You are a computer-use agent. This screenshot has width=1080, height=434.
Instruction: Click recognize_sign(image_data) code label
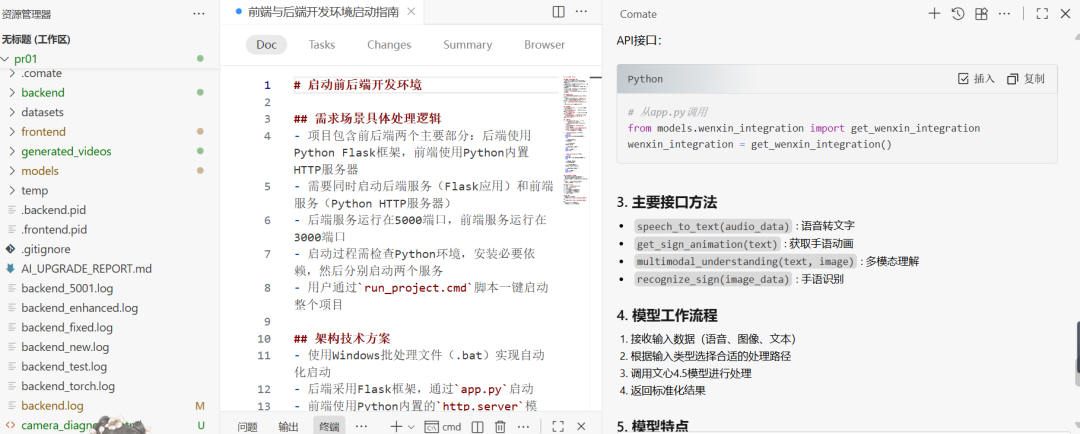(x=713, y=279)
